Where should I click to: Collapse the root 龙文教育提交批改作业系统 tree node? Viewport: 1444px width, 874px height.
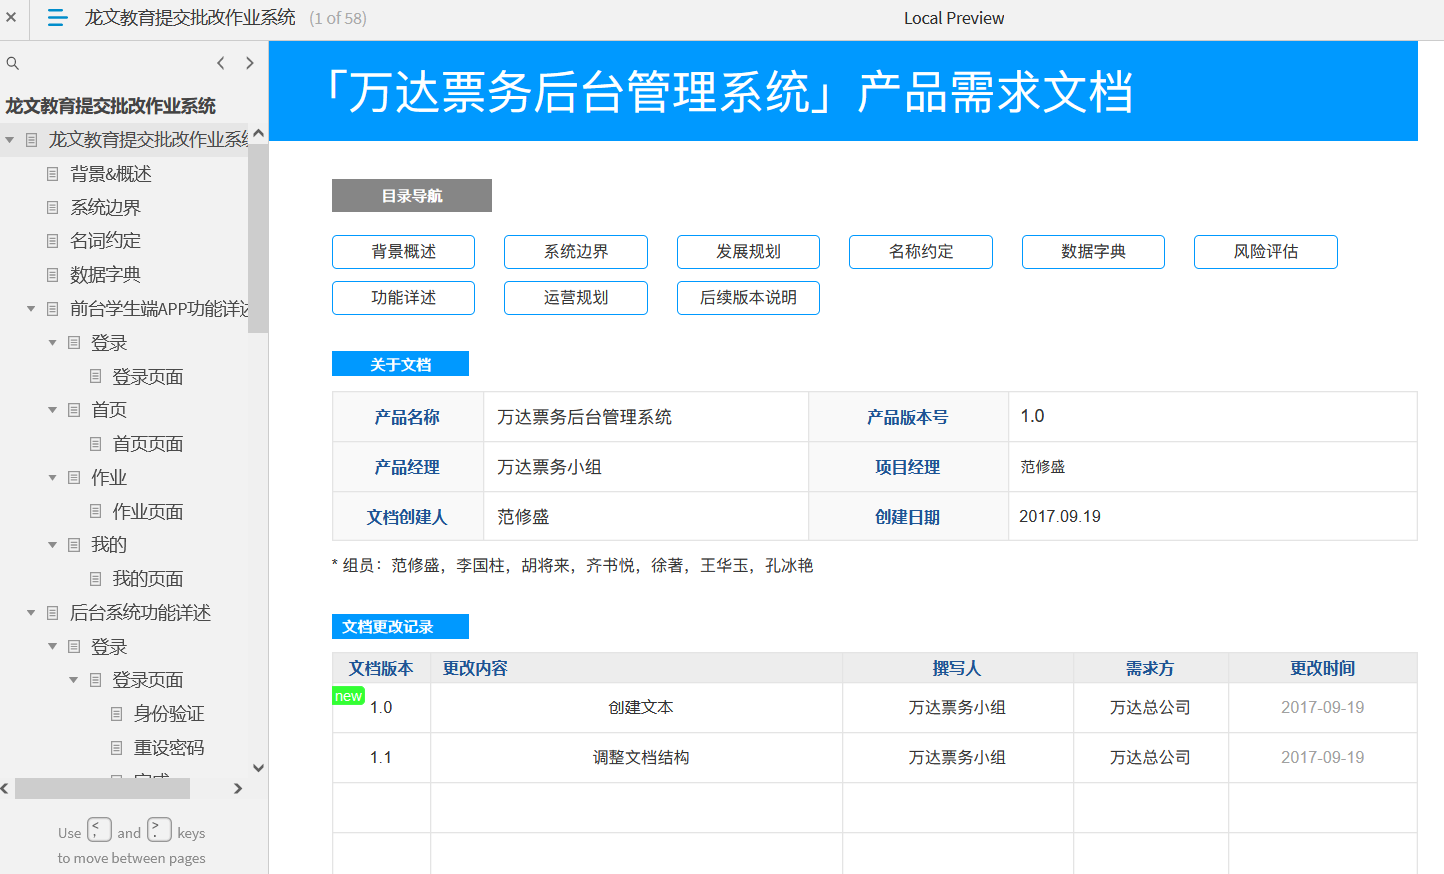(x=9, y=140)
